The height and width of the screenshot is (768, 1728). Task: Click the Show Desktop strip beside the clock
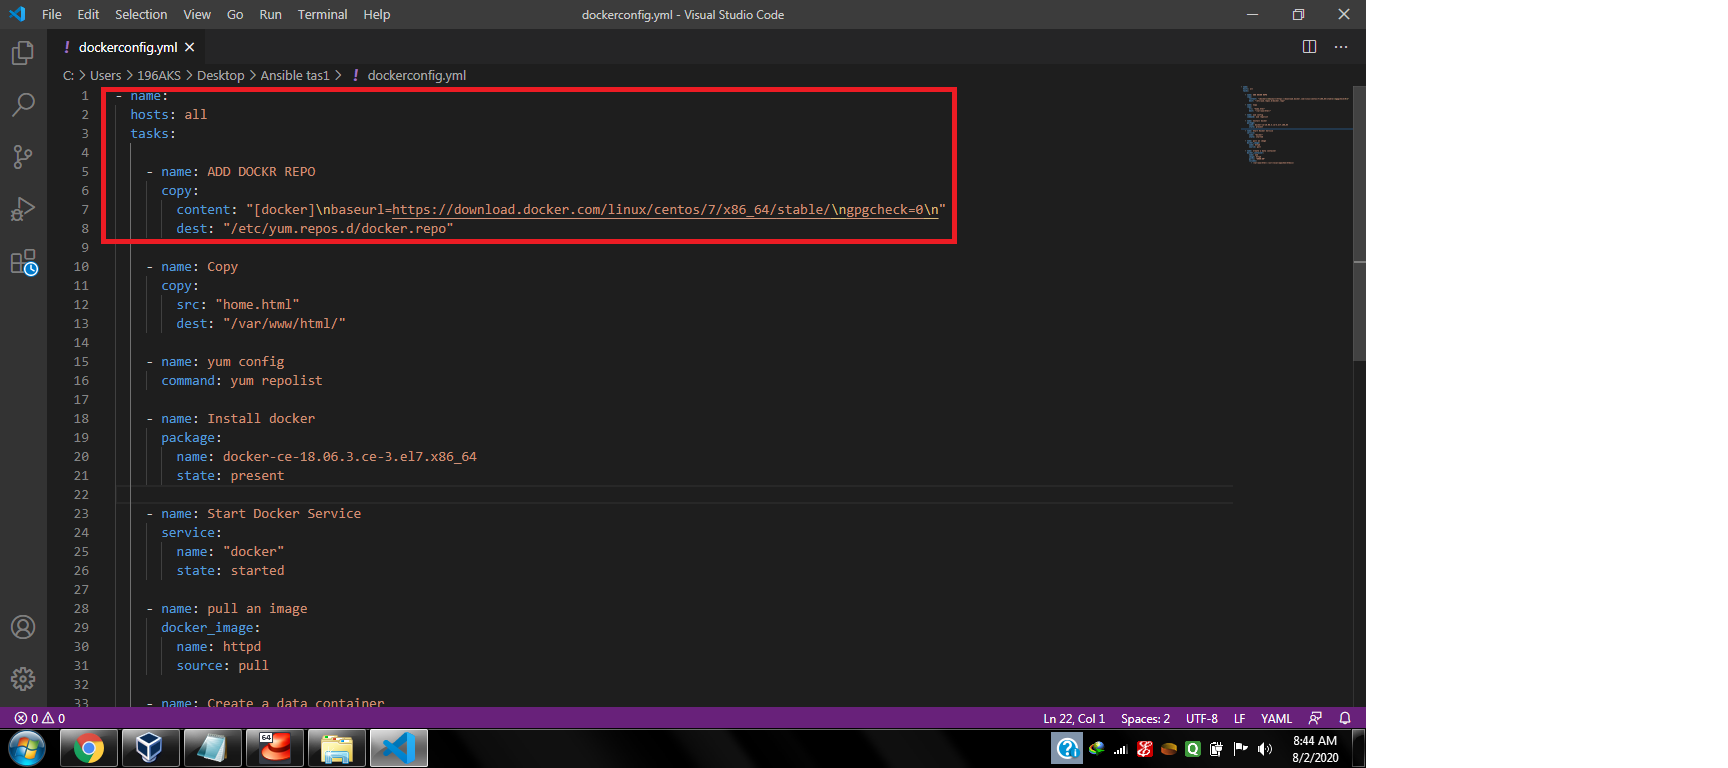[1359, 748]
